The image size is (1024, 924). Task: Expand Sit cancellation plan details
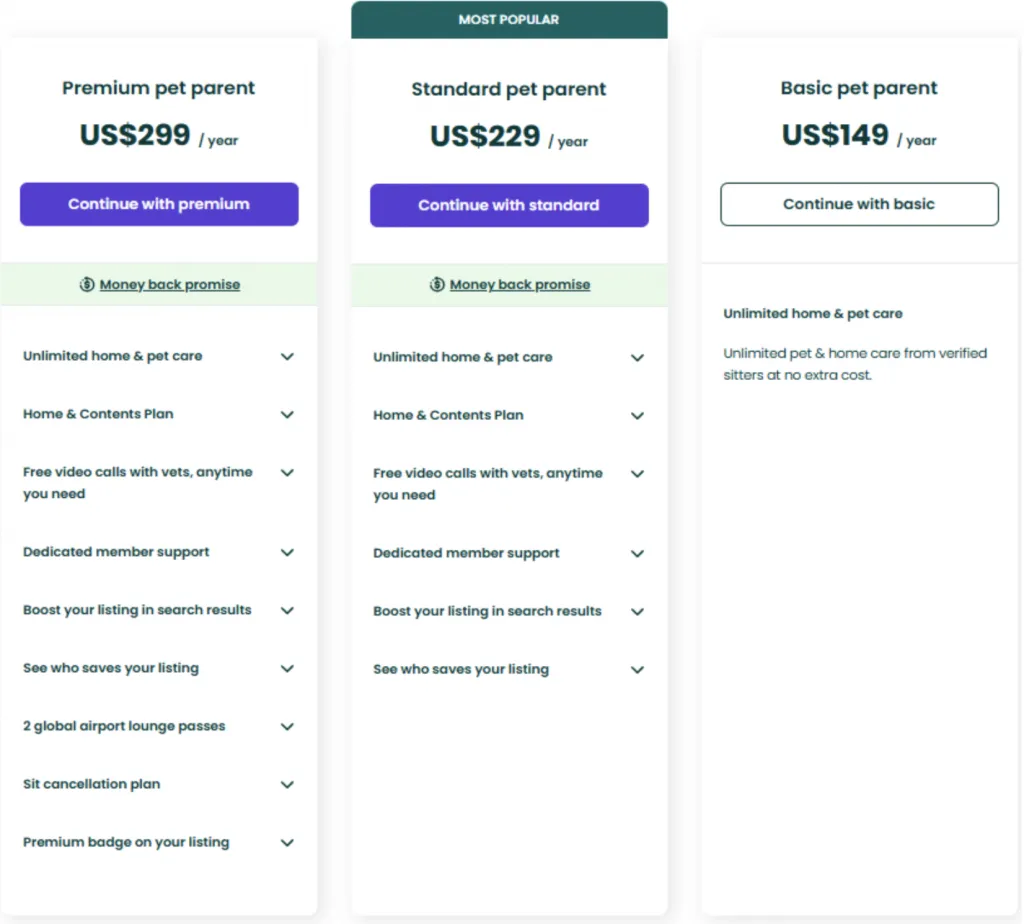coord(287,785)
